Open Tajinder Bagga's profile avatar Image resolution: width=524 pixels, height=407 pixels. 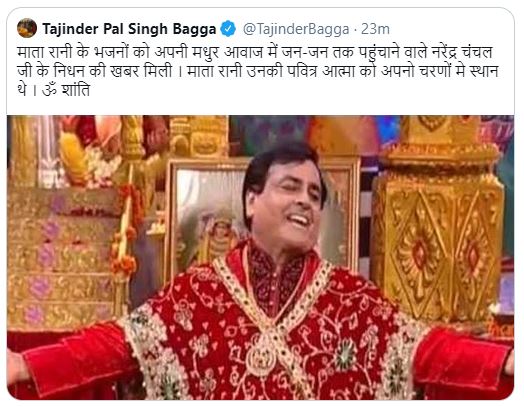[x=27, y=28]
